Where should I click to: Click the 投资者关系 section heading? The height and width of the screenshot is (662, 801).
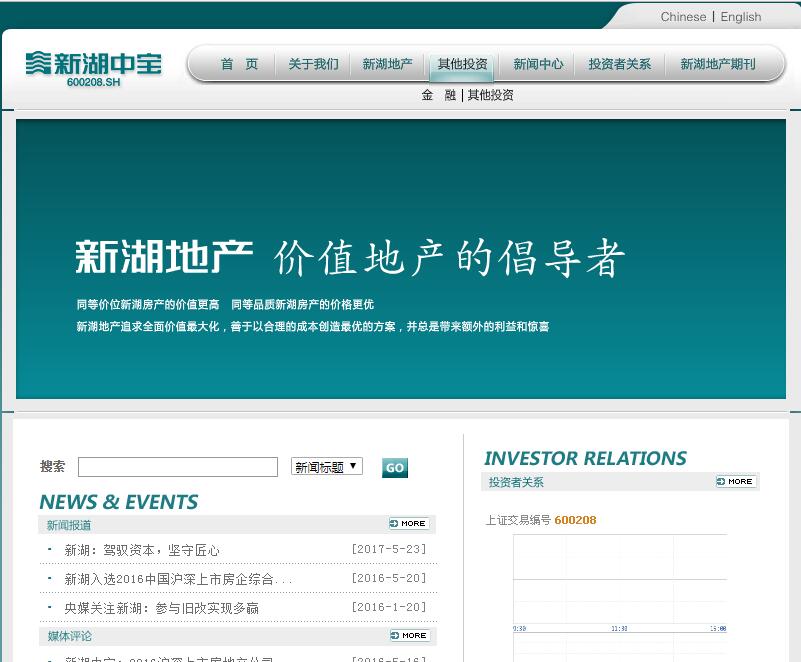point(516,482)
